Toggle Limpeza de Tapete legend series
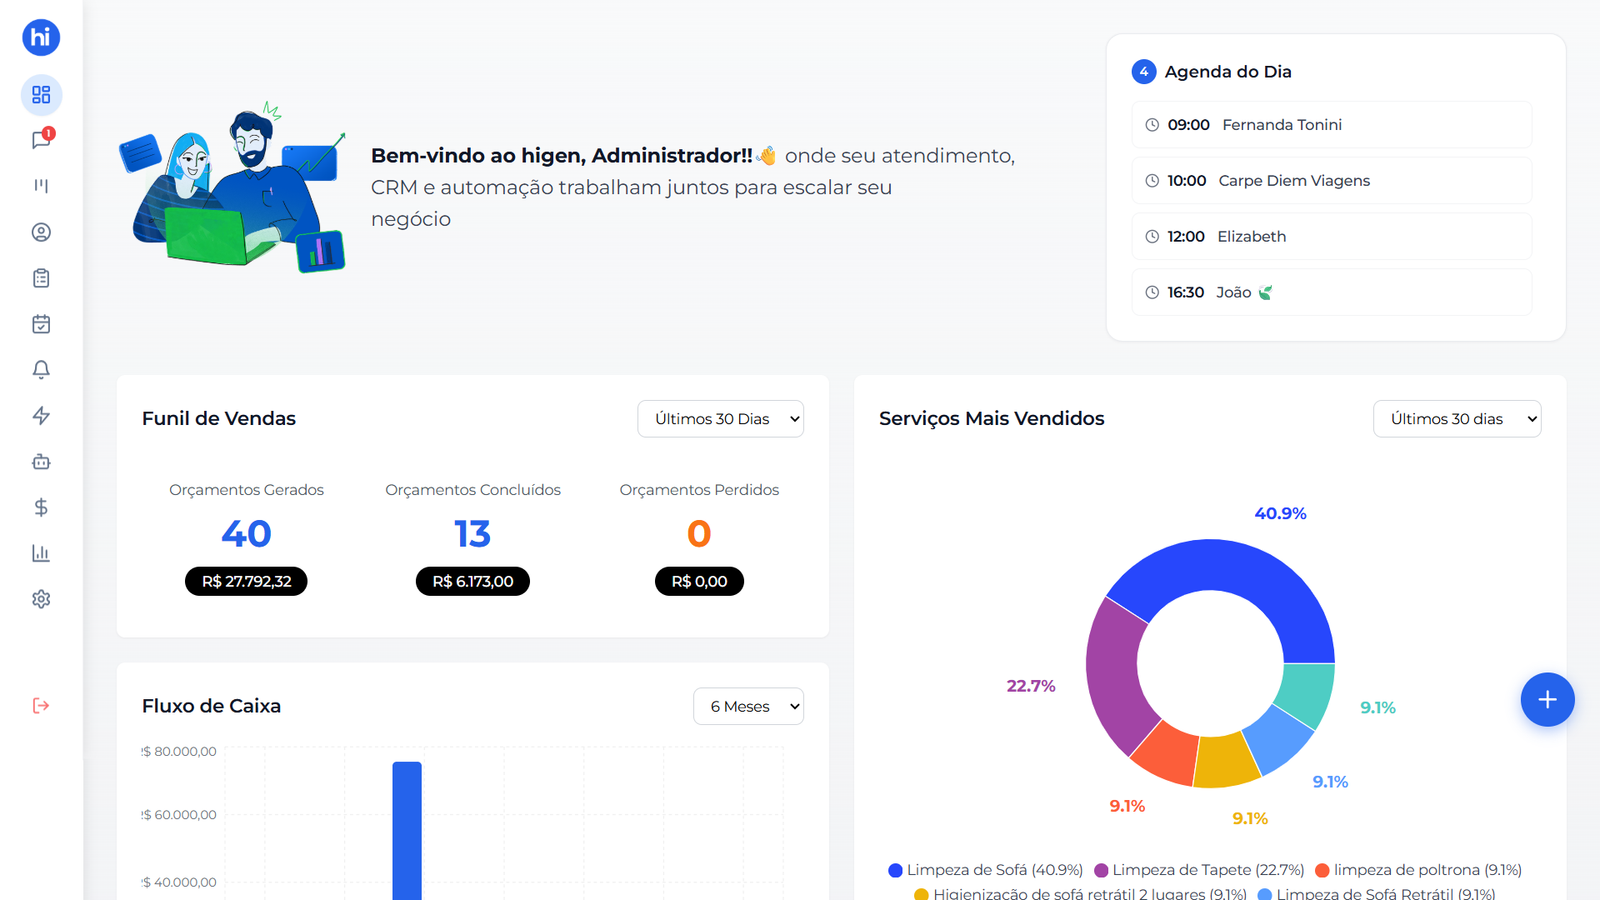The width and height of the screenshot is (1600, 900). pos(1198,870)
